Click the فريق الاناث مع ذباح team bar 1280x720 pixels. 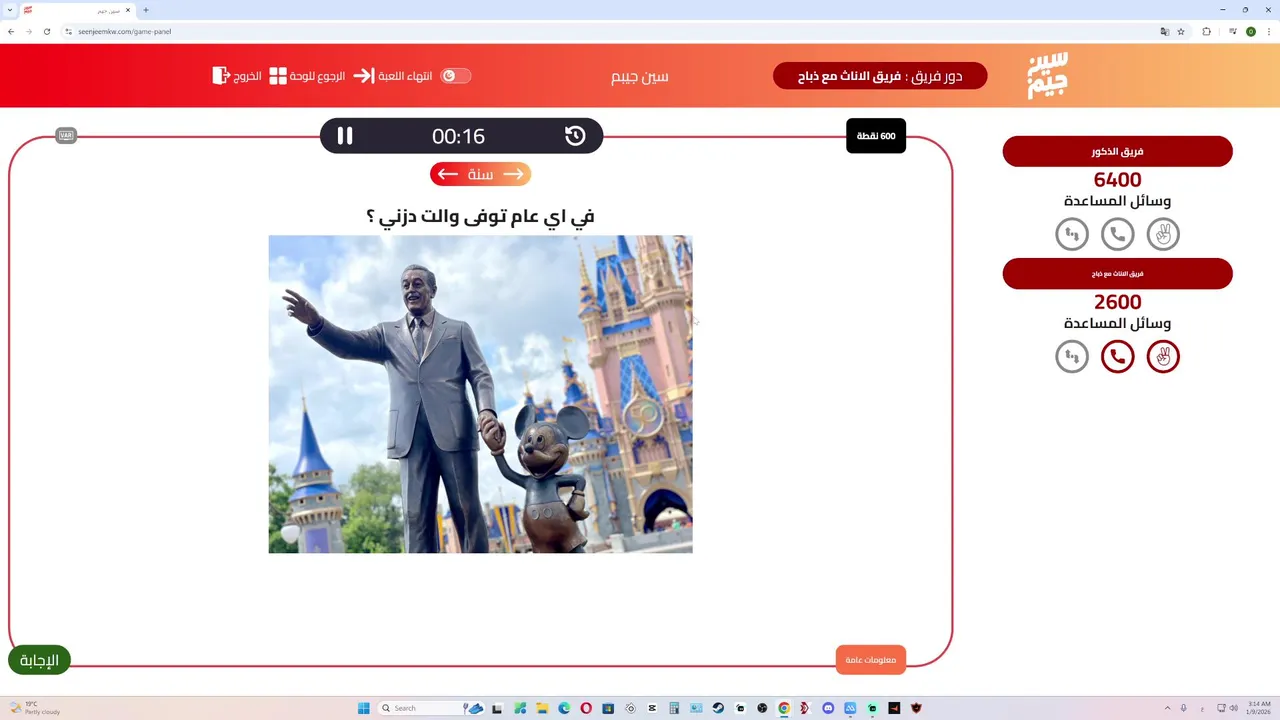(x=1118, y=273)
